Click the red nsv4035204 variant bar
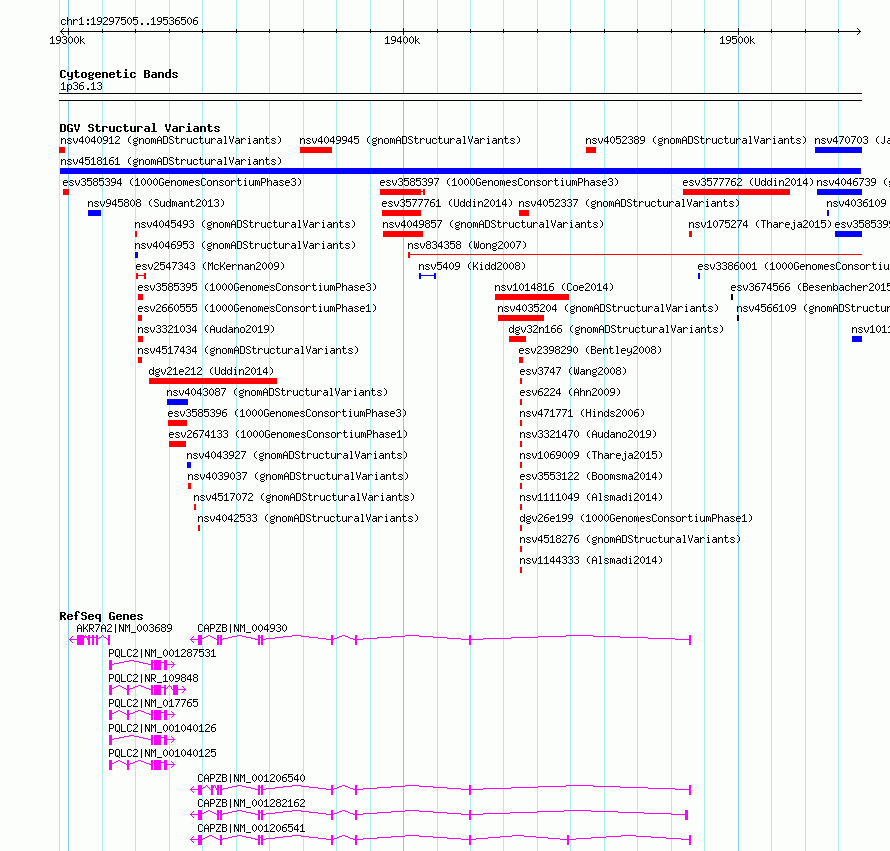This screenshot has width=890, height=851. pos(521,318)
